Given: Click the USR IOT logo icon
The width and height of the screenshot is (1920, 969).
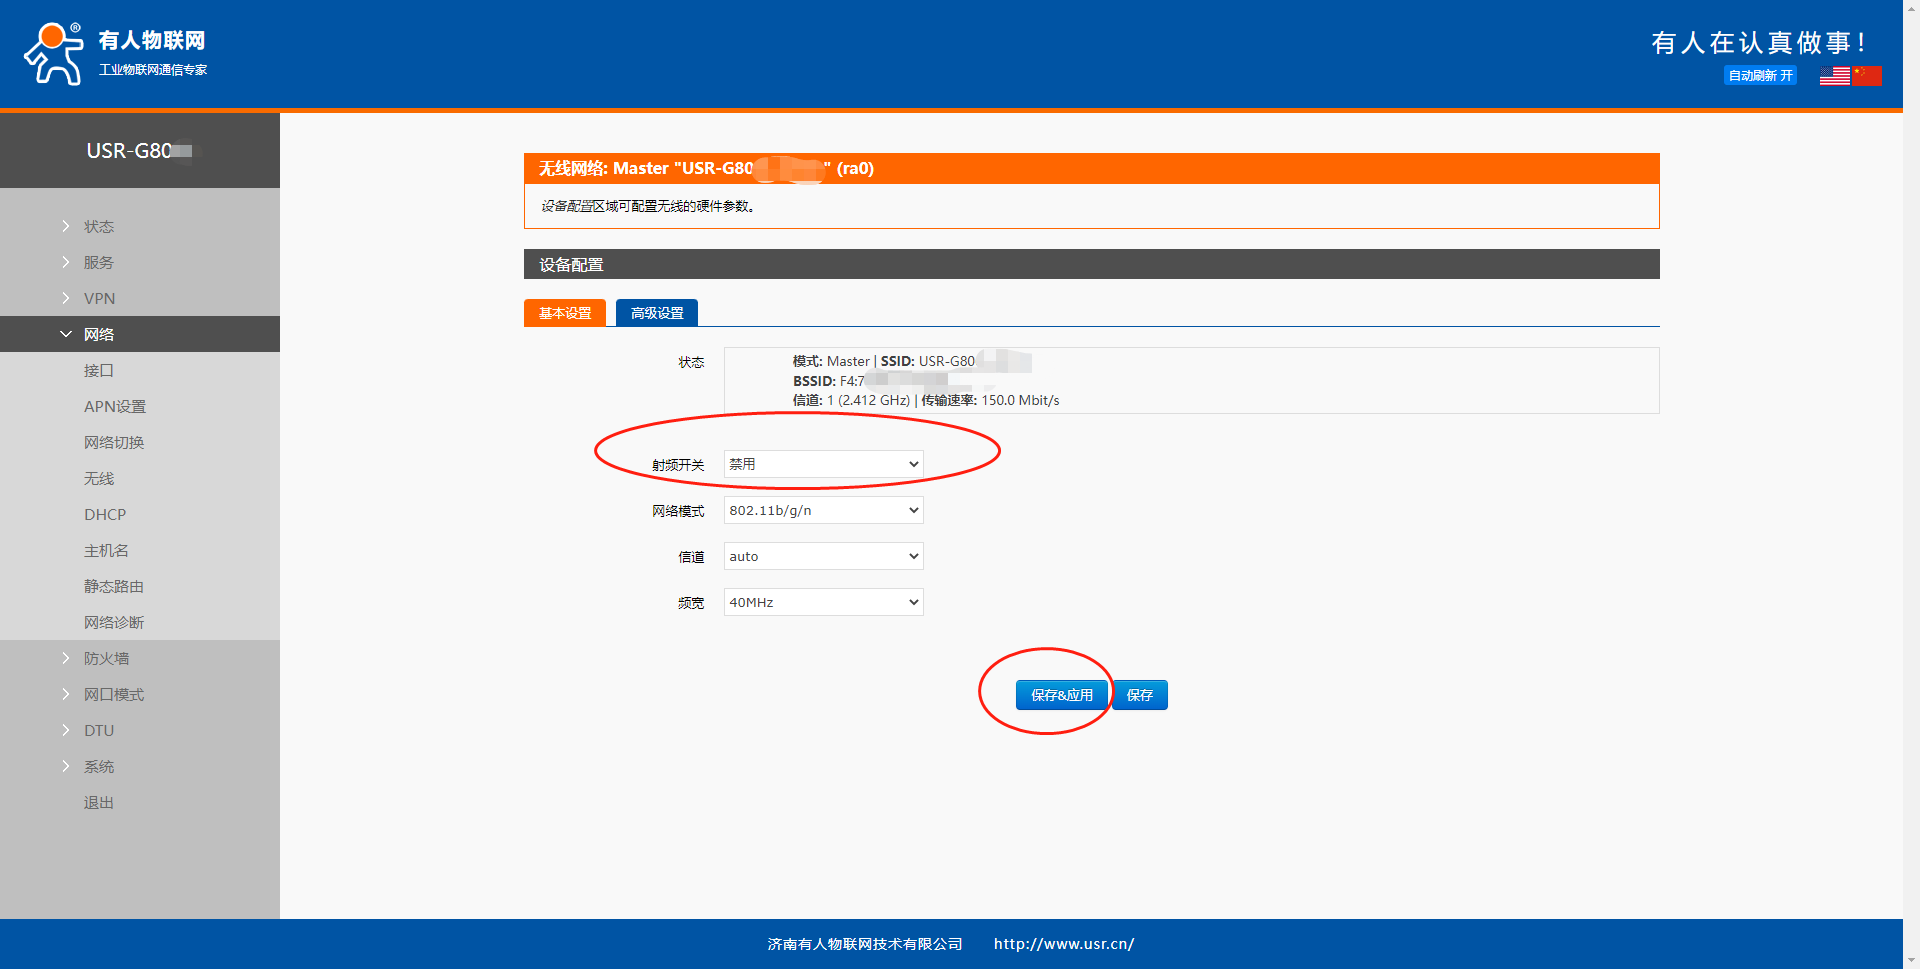Looking at the screenshot, I should (x=54, y=54).
